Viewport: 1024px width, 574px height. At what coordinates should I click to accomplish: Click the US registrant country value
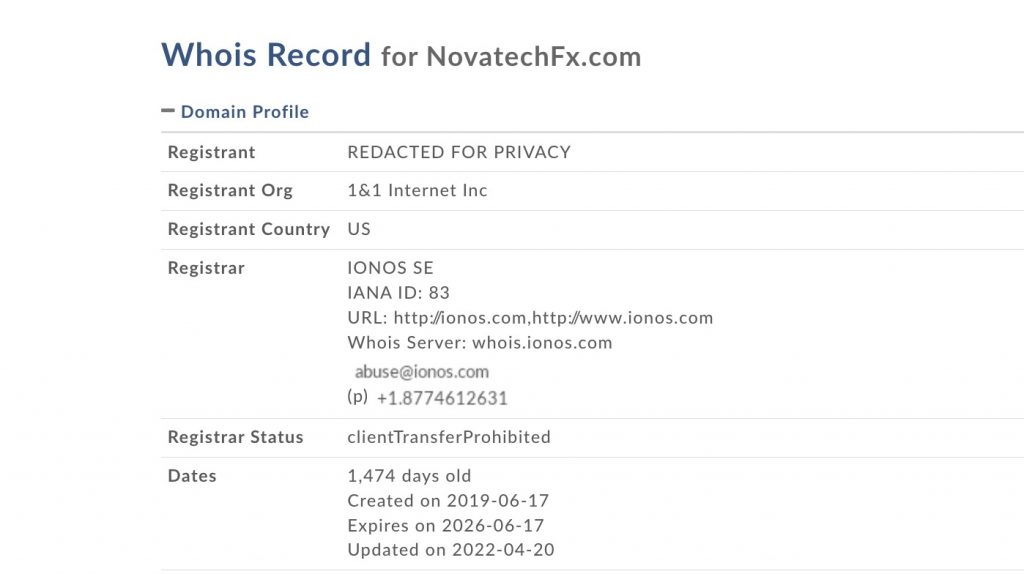359,229
